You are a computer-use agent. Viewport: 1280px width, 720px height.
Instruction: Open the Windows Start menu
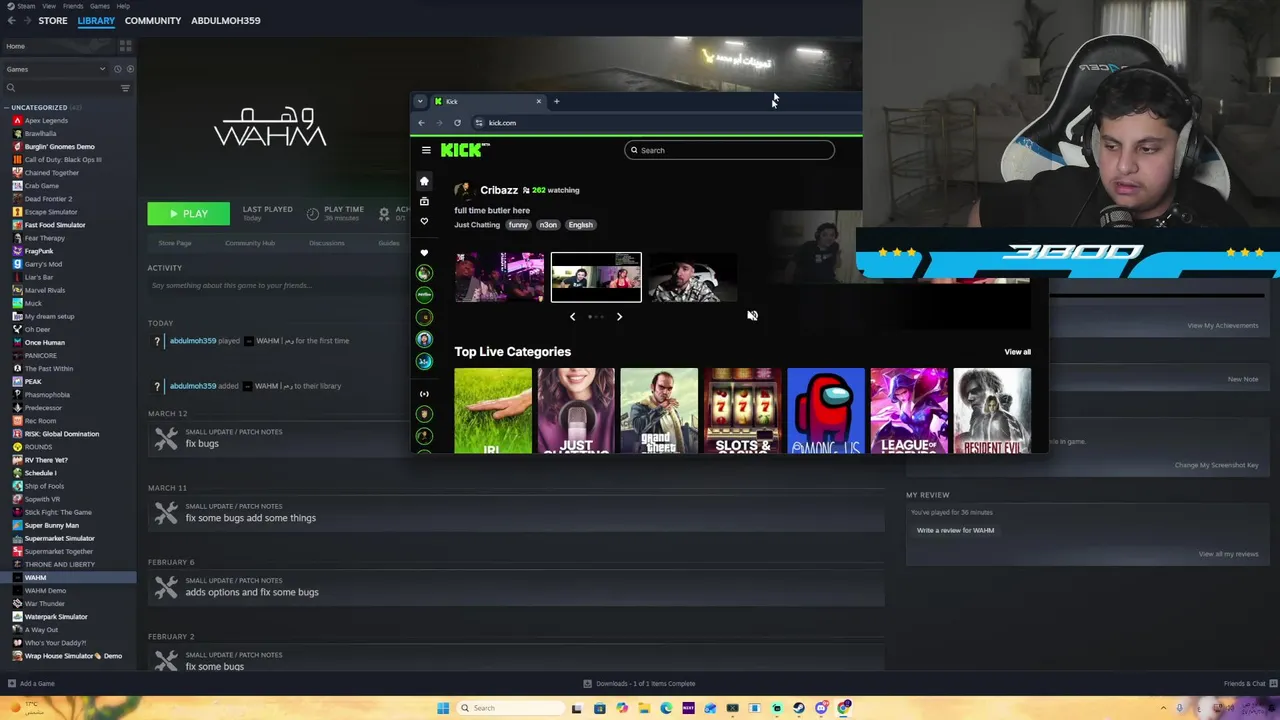coord(443,708)
